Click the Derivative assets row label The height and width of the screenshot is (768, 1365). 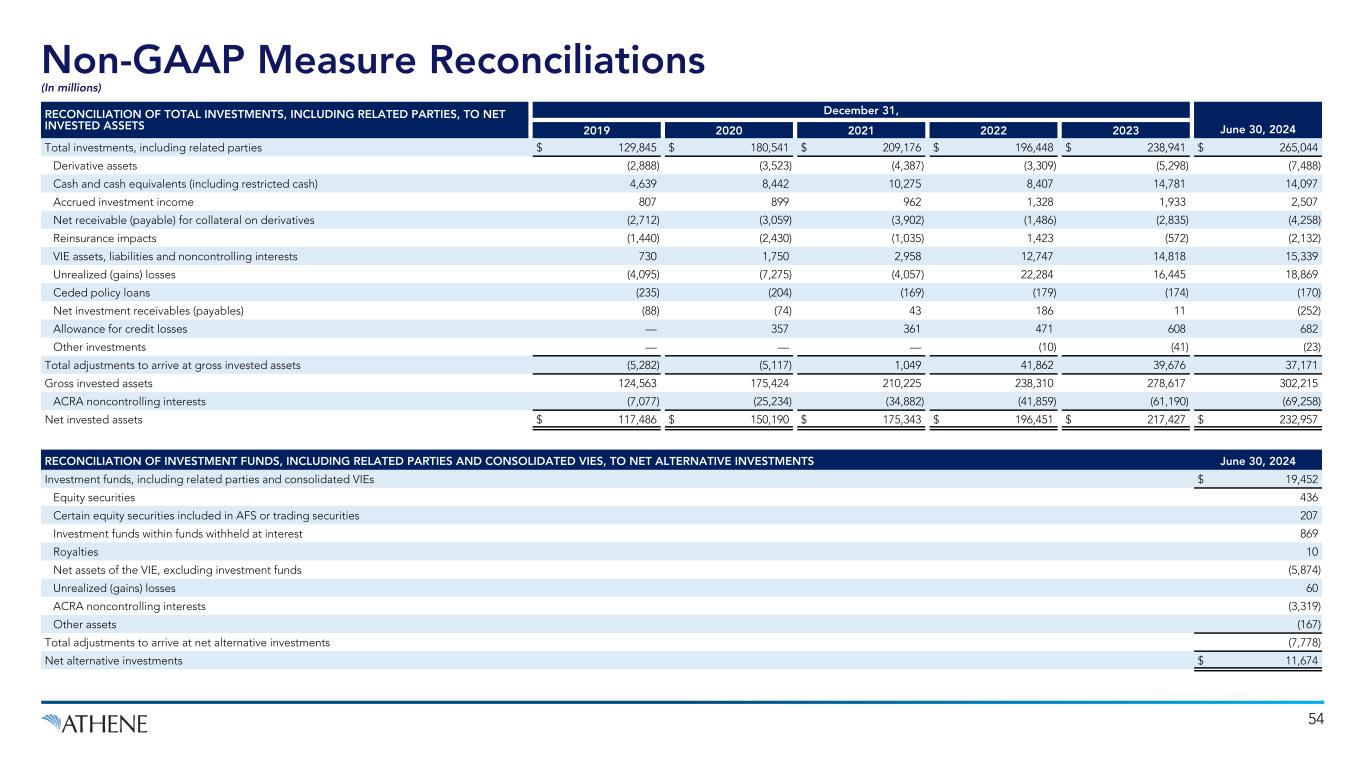click(x=101, y=165)
